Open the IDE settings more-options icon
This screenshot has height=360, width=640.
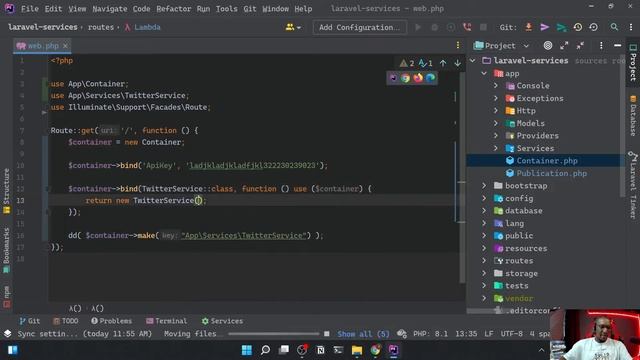coord(631,27)
